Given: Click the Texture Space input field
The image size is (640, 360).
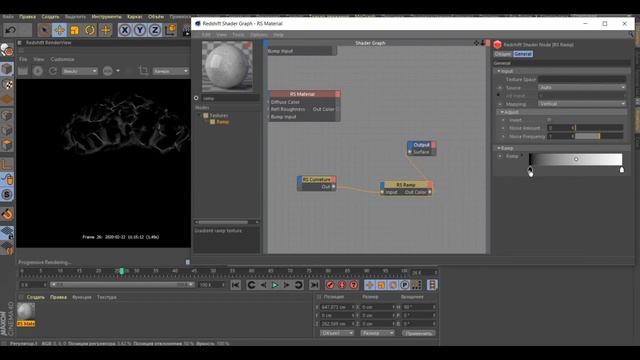Looking at the screenshot, I should [582, 79].
